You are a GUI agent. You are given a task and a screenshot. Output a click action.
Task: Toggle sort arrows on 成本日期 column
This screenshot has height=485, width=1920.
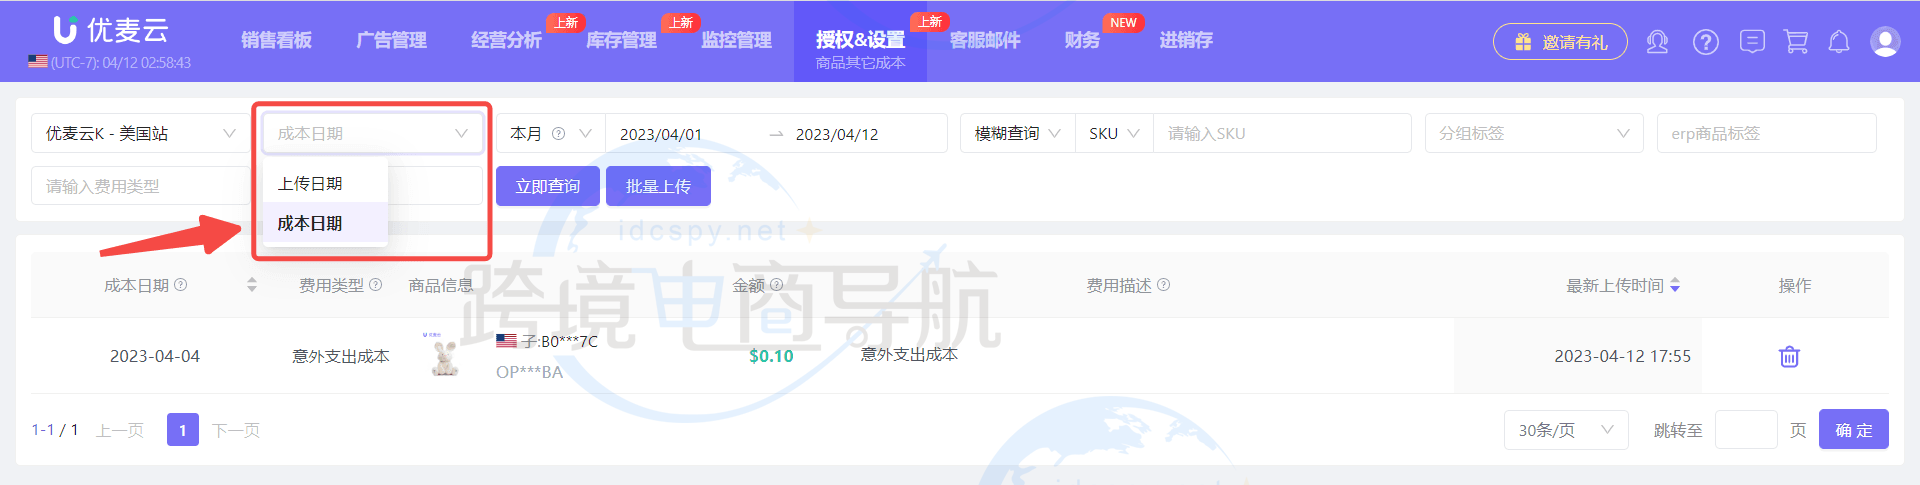coord(252,285)
